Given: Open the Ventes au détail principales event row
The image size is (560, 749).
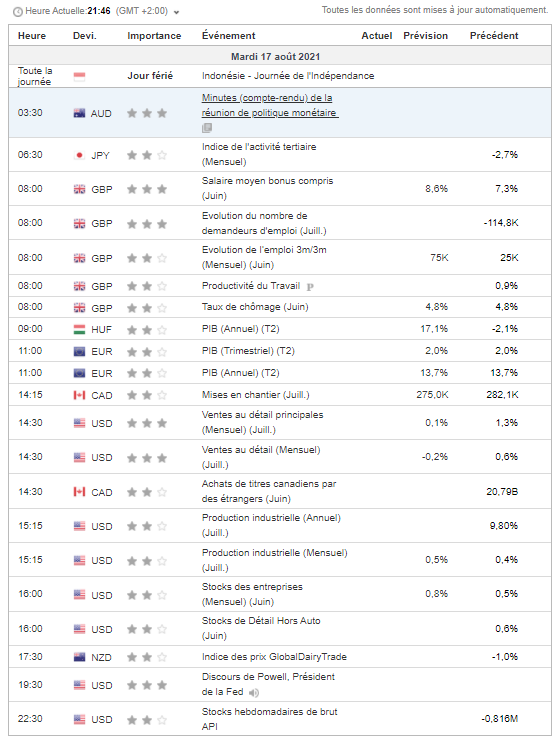Looking at the screenshot, I should (x=280, y=423).
